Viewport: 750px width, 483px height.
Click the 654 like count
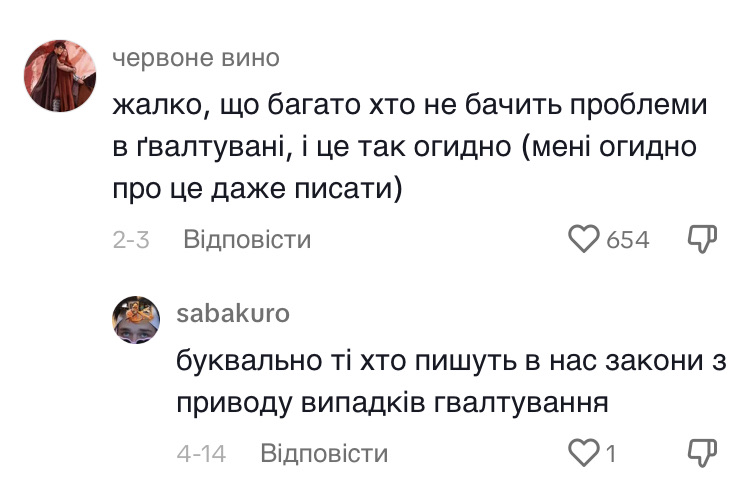628,240
